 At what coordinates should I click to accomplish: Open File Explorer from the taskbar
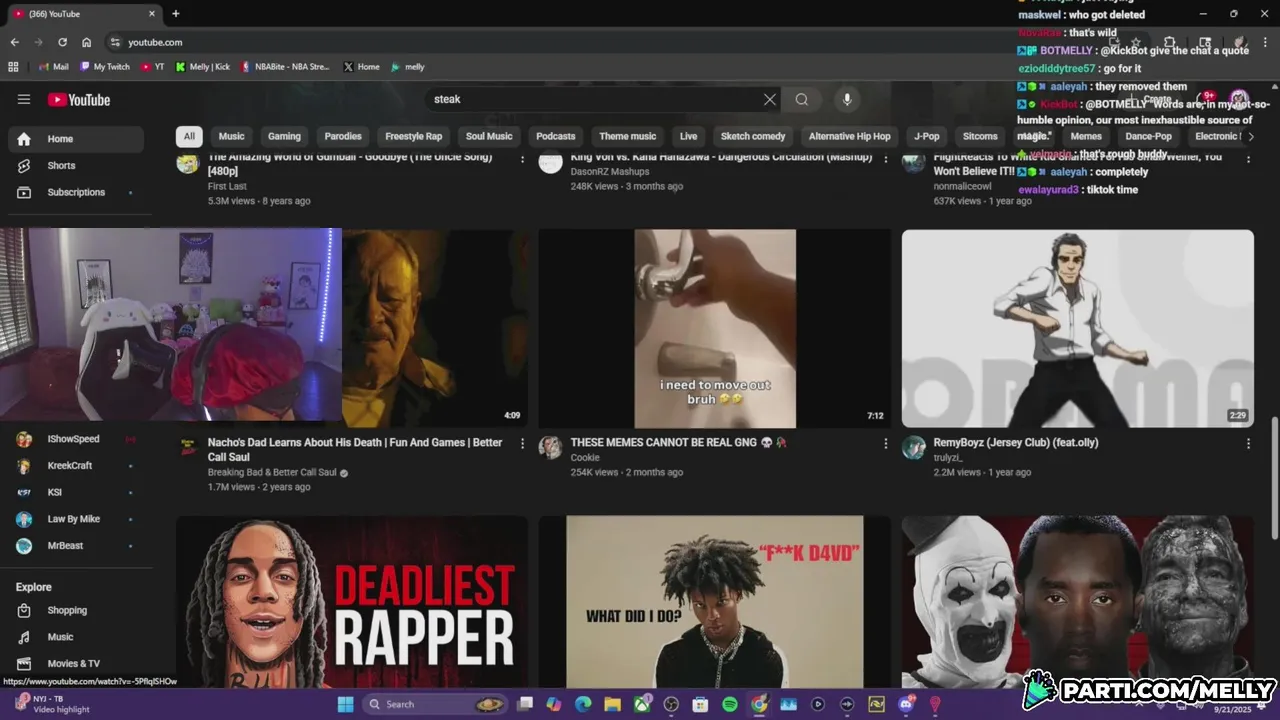point(612,704)
